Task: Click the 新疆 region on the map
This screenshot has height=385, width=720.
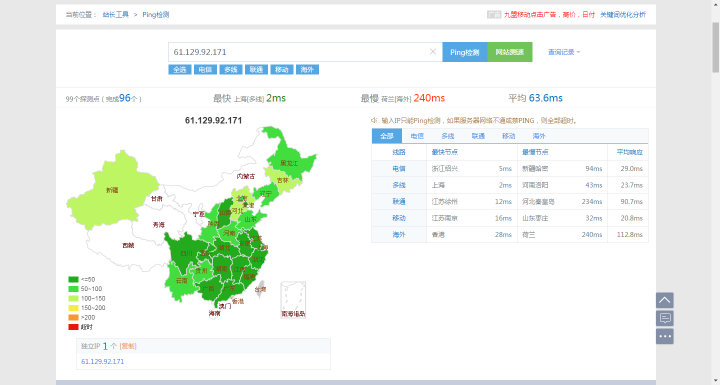Action: [x=112, y=190]
